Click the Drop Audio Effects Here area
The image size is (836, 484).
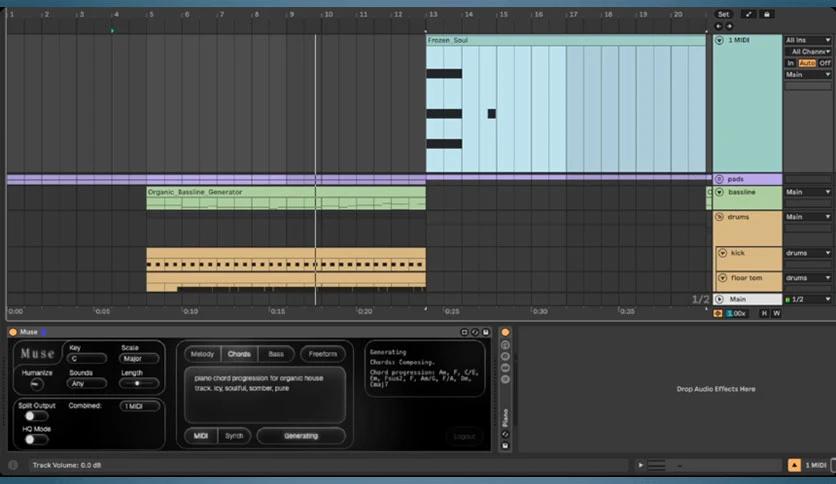tap(716, 389)
